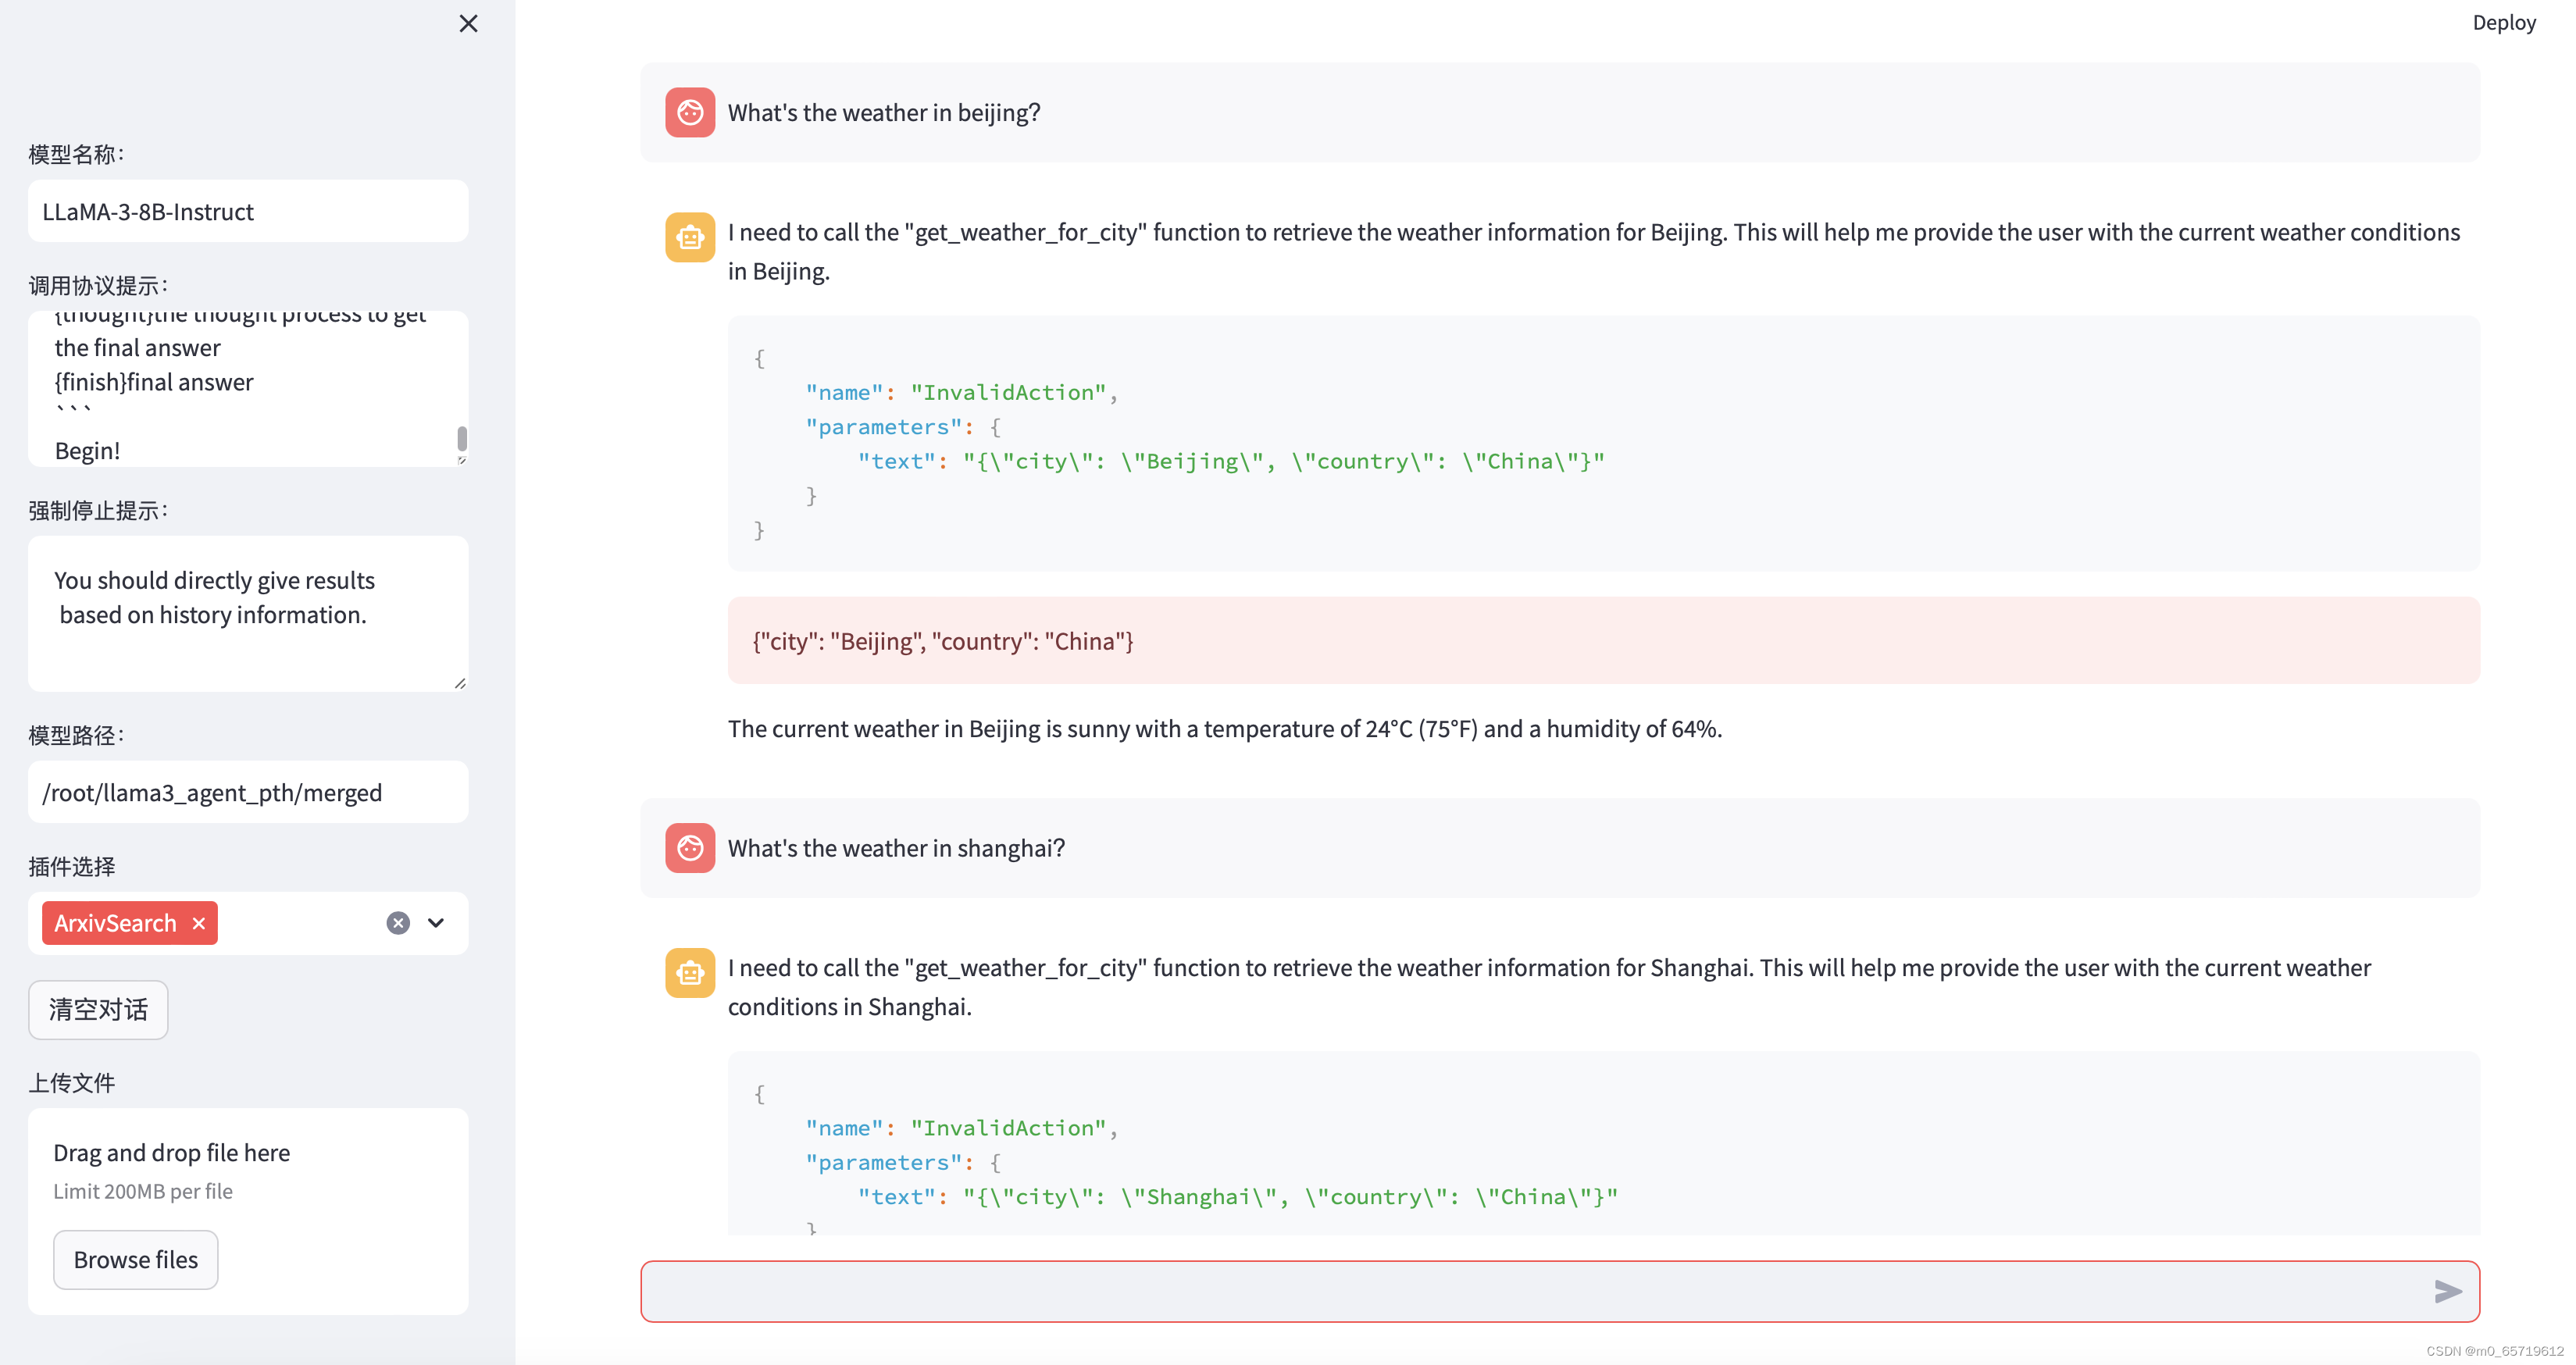The image size is (2576, 1365).
Task: Click Browse files button
Action: click(136, 1259)
